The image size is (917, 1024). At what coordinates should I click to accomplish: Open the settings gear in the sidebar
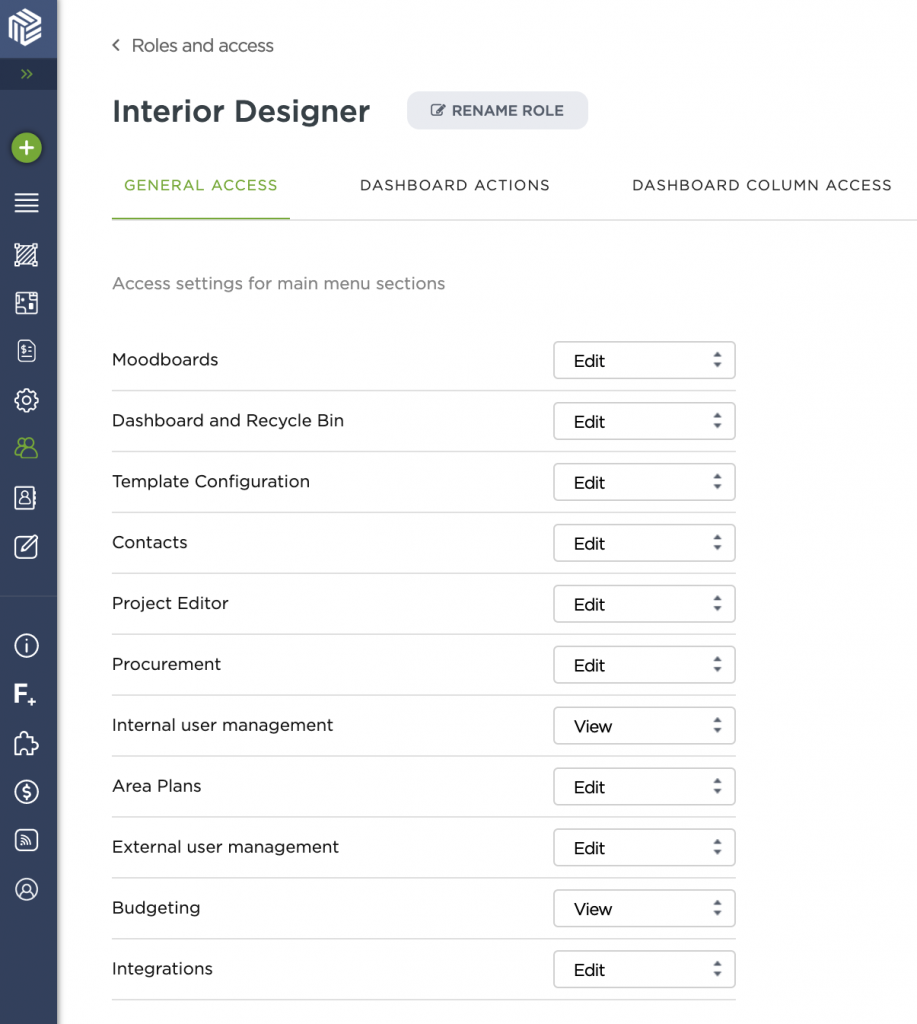point(28,400)
